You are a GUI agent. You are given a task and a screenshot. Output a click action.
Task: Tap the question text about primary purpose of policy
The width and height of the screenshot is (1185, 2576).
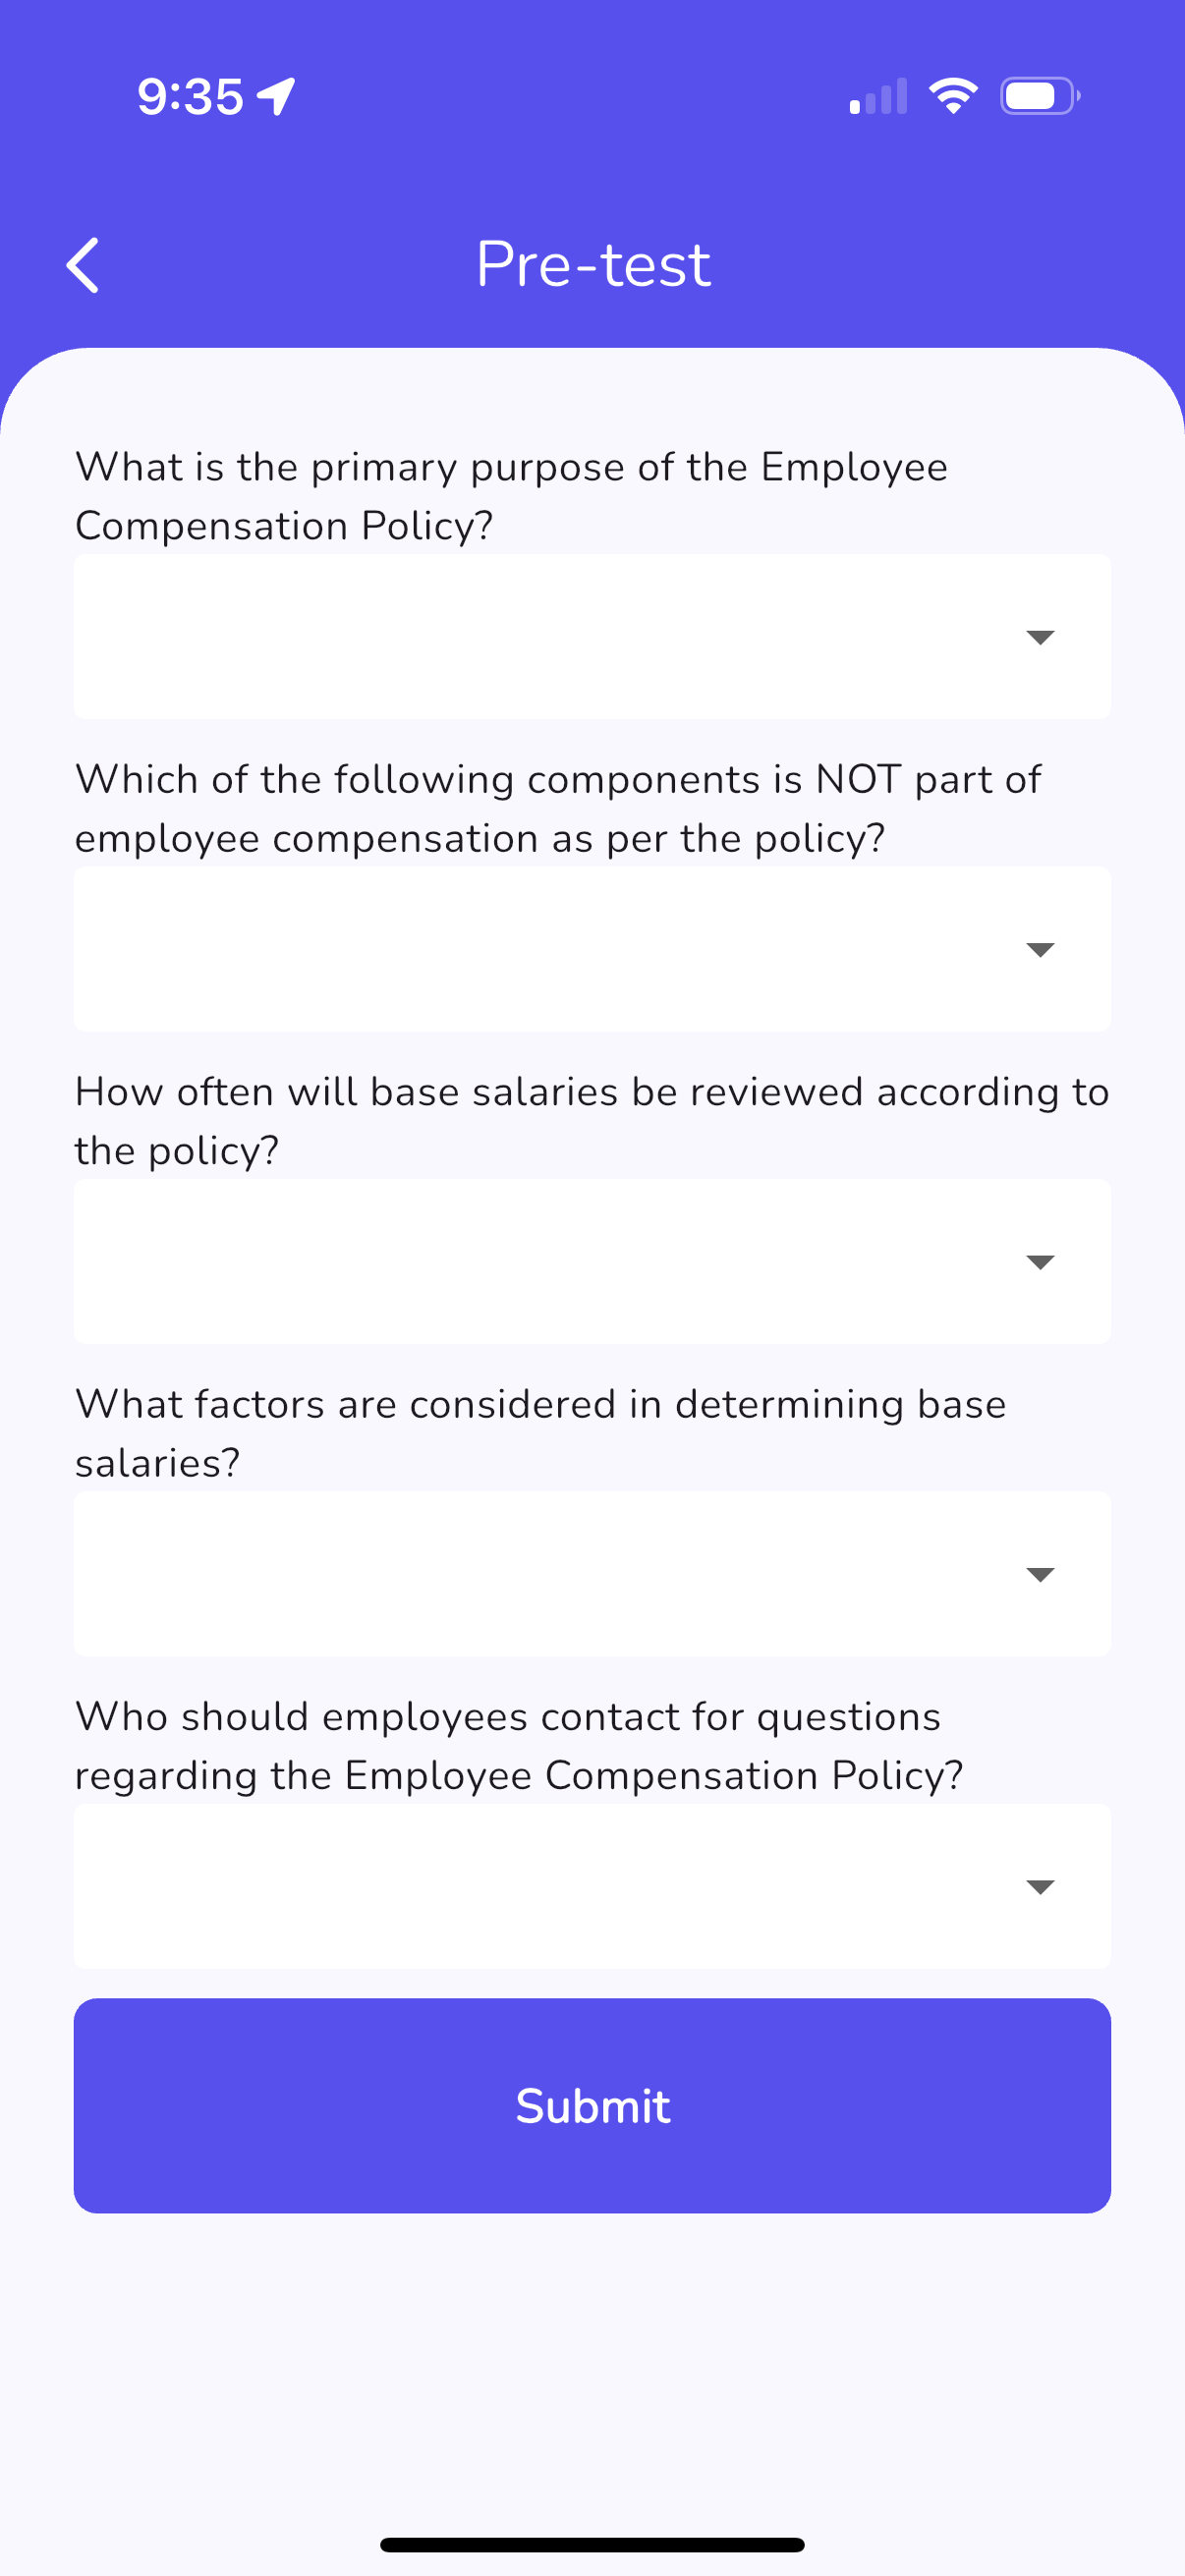pyautogui.click(x=511, y=496)
